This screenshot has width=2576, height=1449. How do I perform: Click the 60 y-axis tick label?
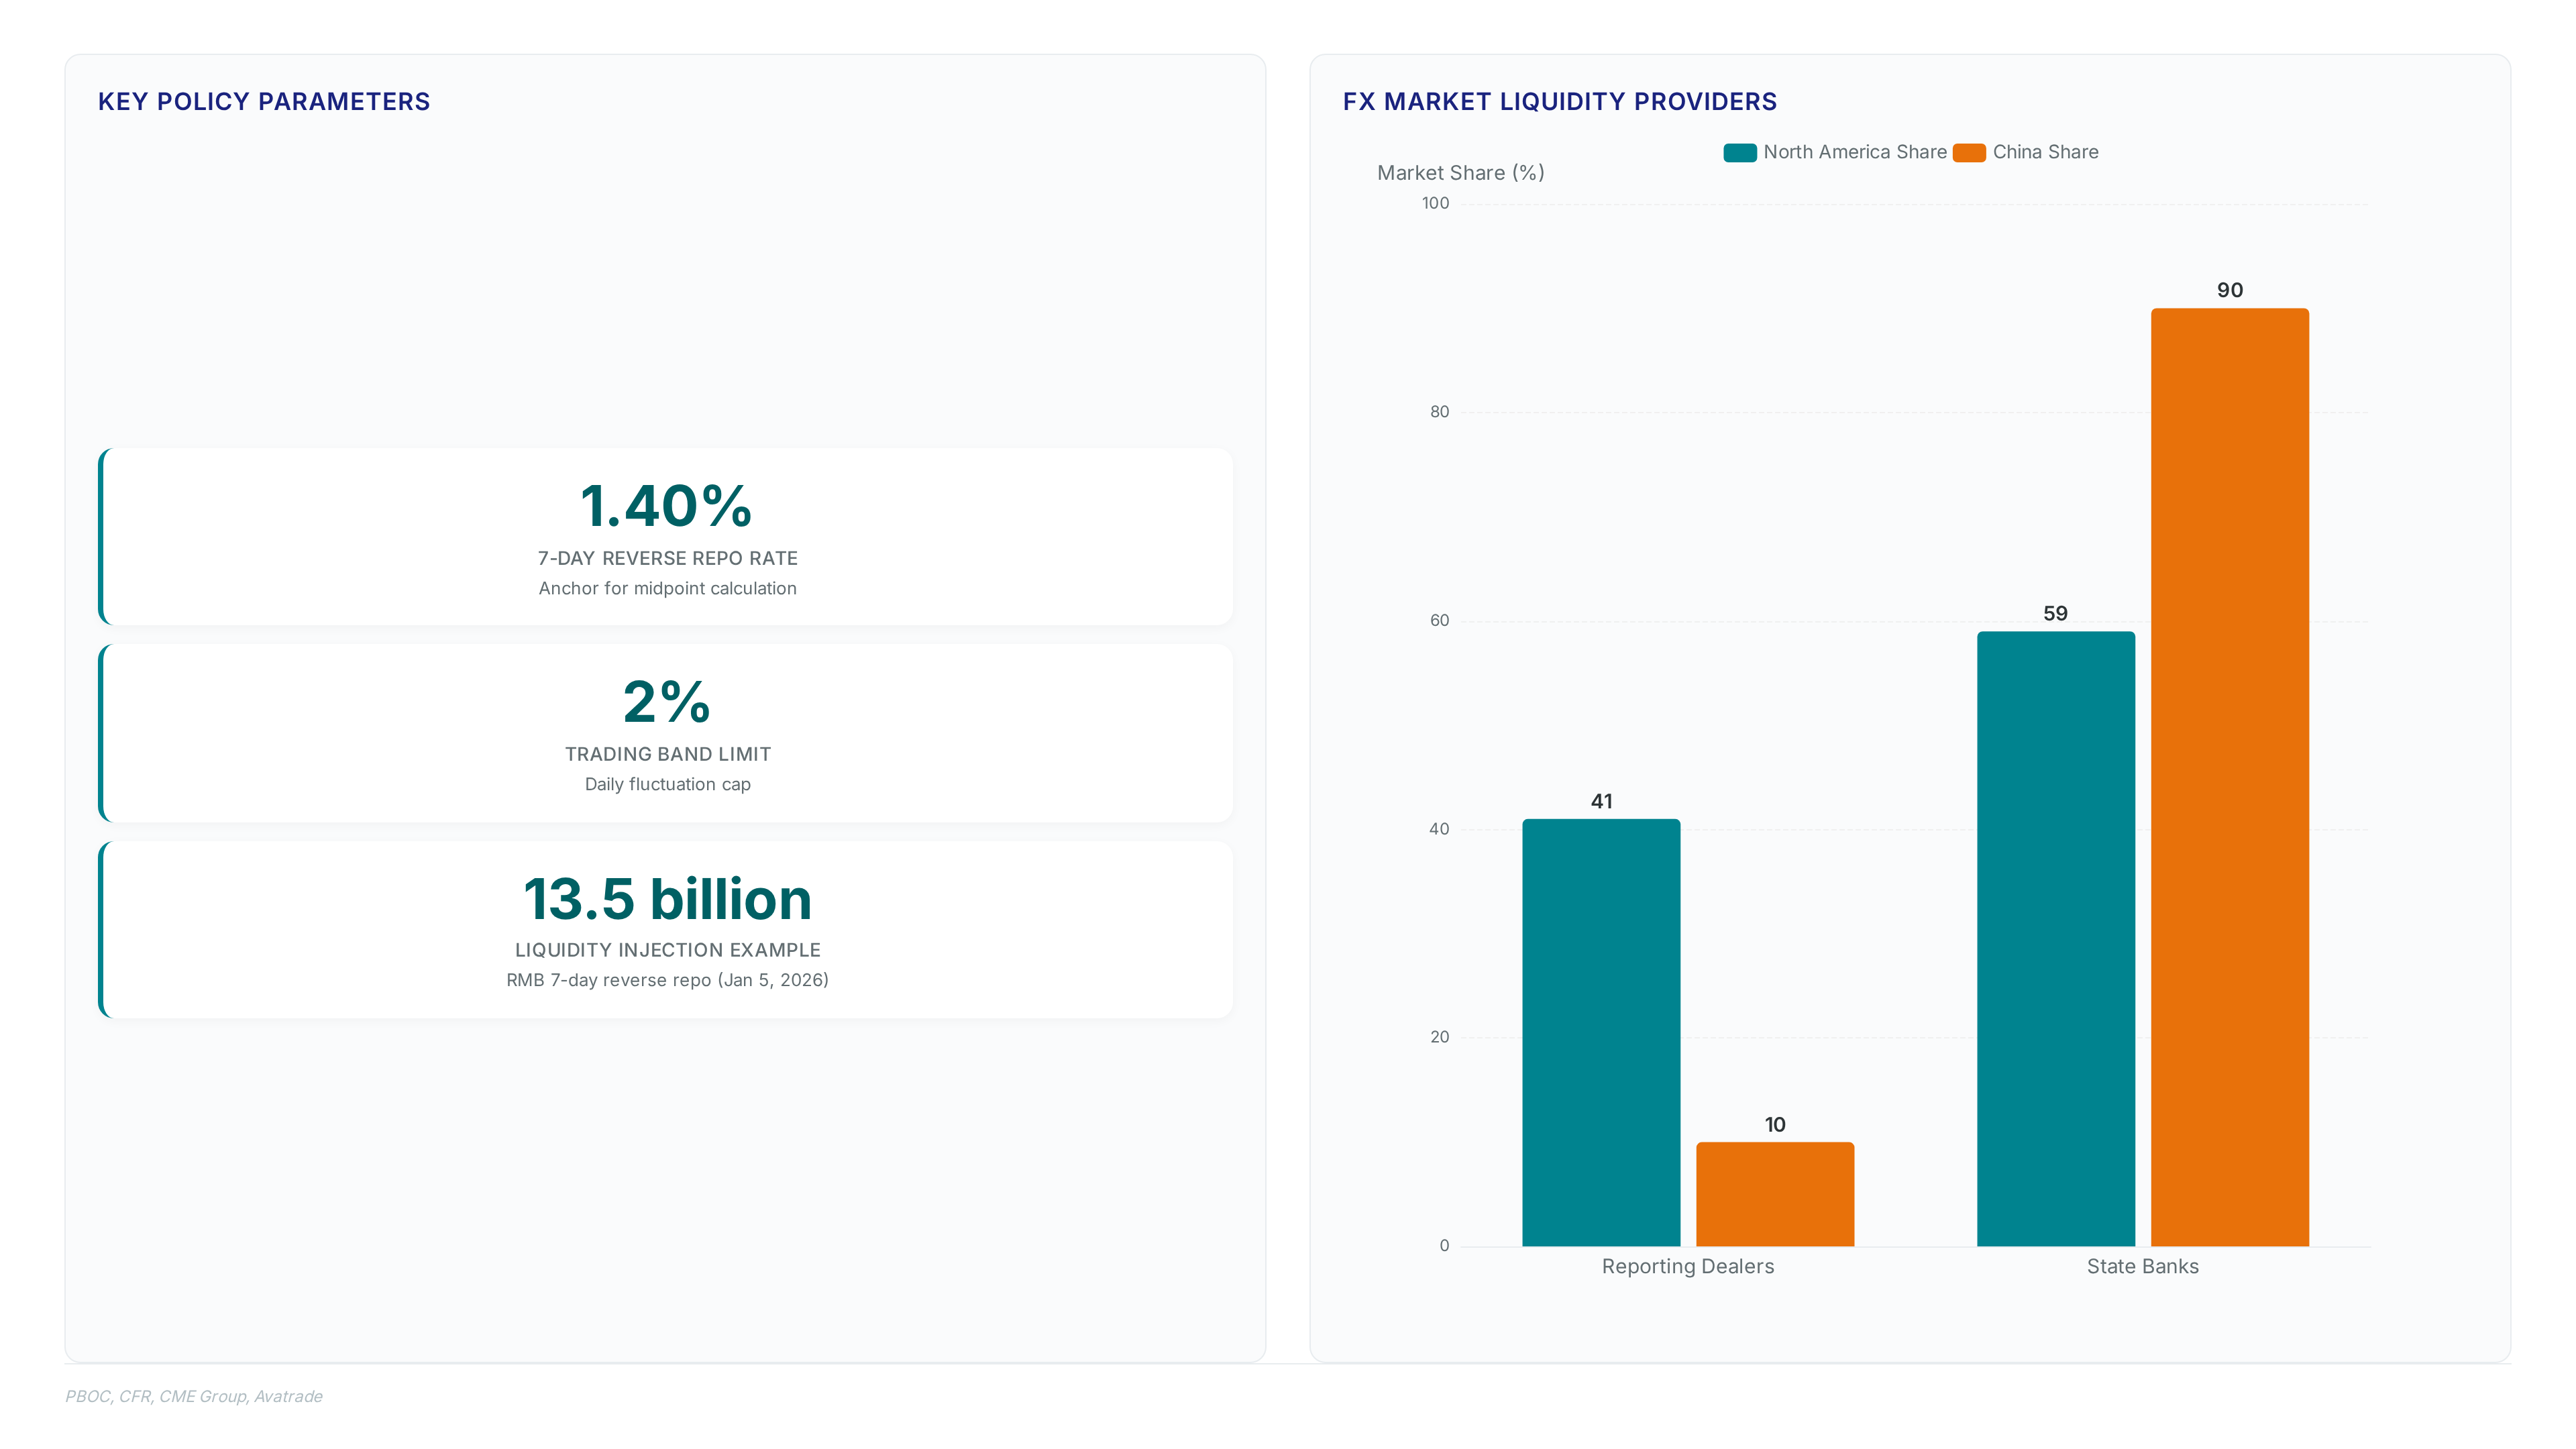(1439, 621)
